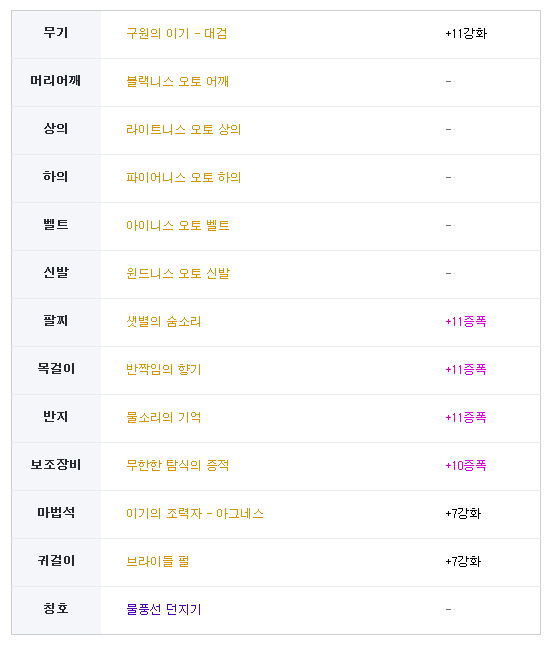Click the 마법석 category cell
The width and height of the screenshot is (556, 651).
click(x=56, y=515)
